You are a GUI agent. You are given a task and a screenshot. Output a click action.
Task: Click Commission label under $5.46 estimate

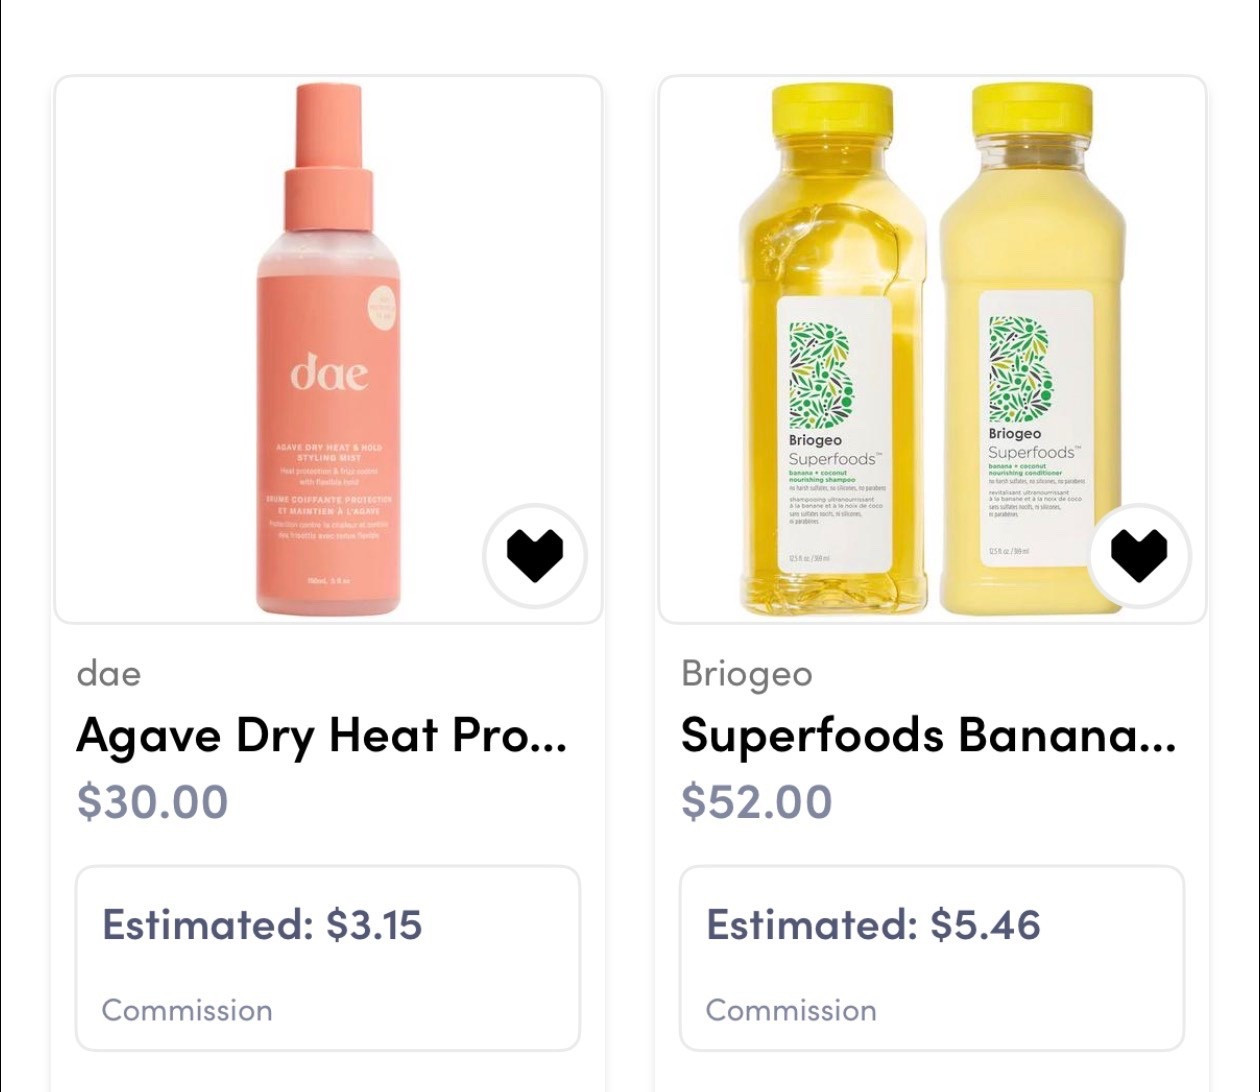(x=791, y=1010)
